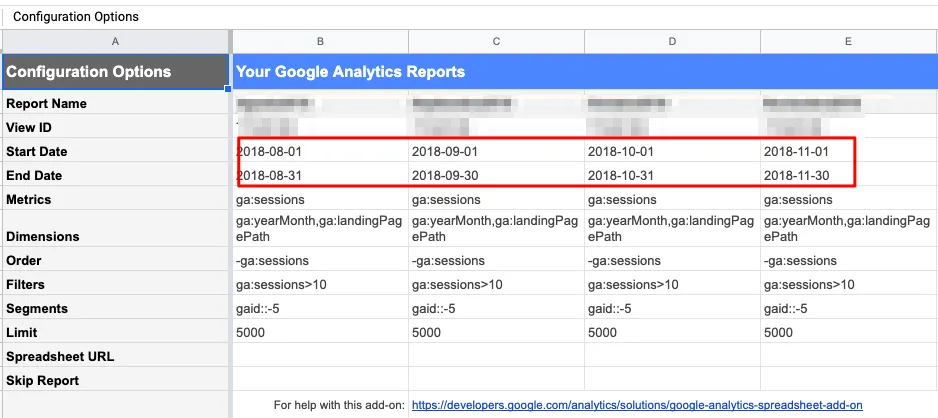Click the gaid::-5 segment cell in column B
Screen dimensions: 938x418
pos(321,307)
